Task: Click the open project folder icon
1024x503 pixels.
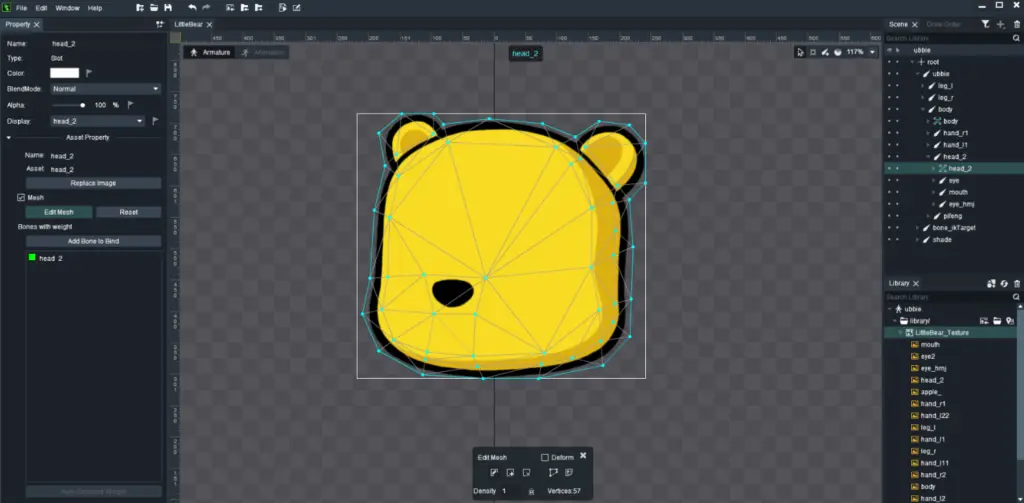Action: [x=154, y=8]
